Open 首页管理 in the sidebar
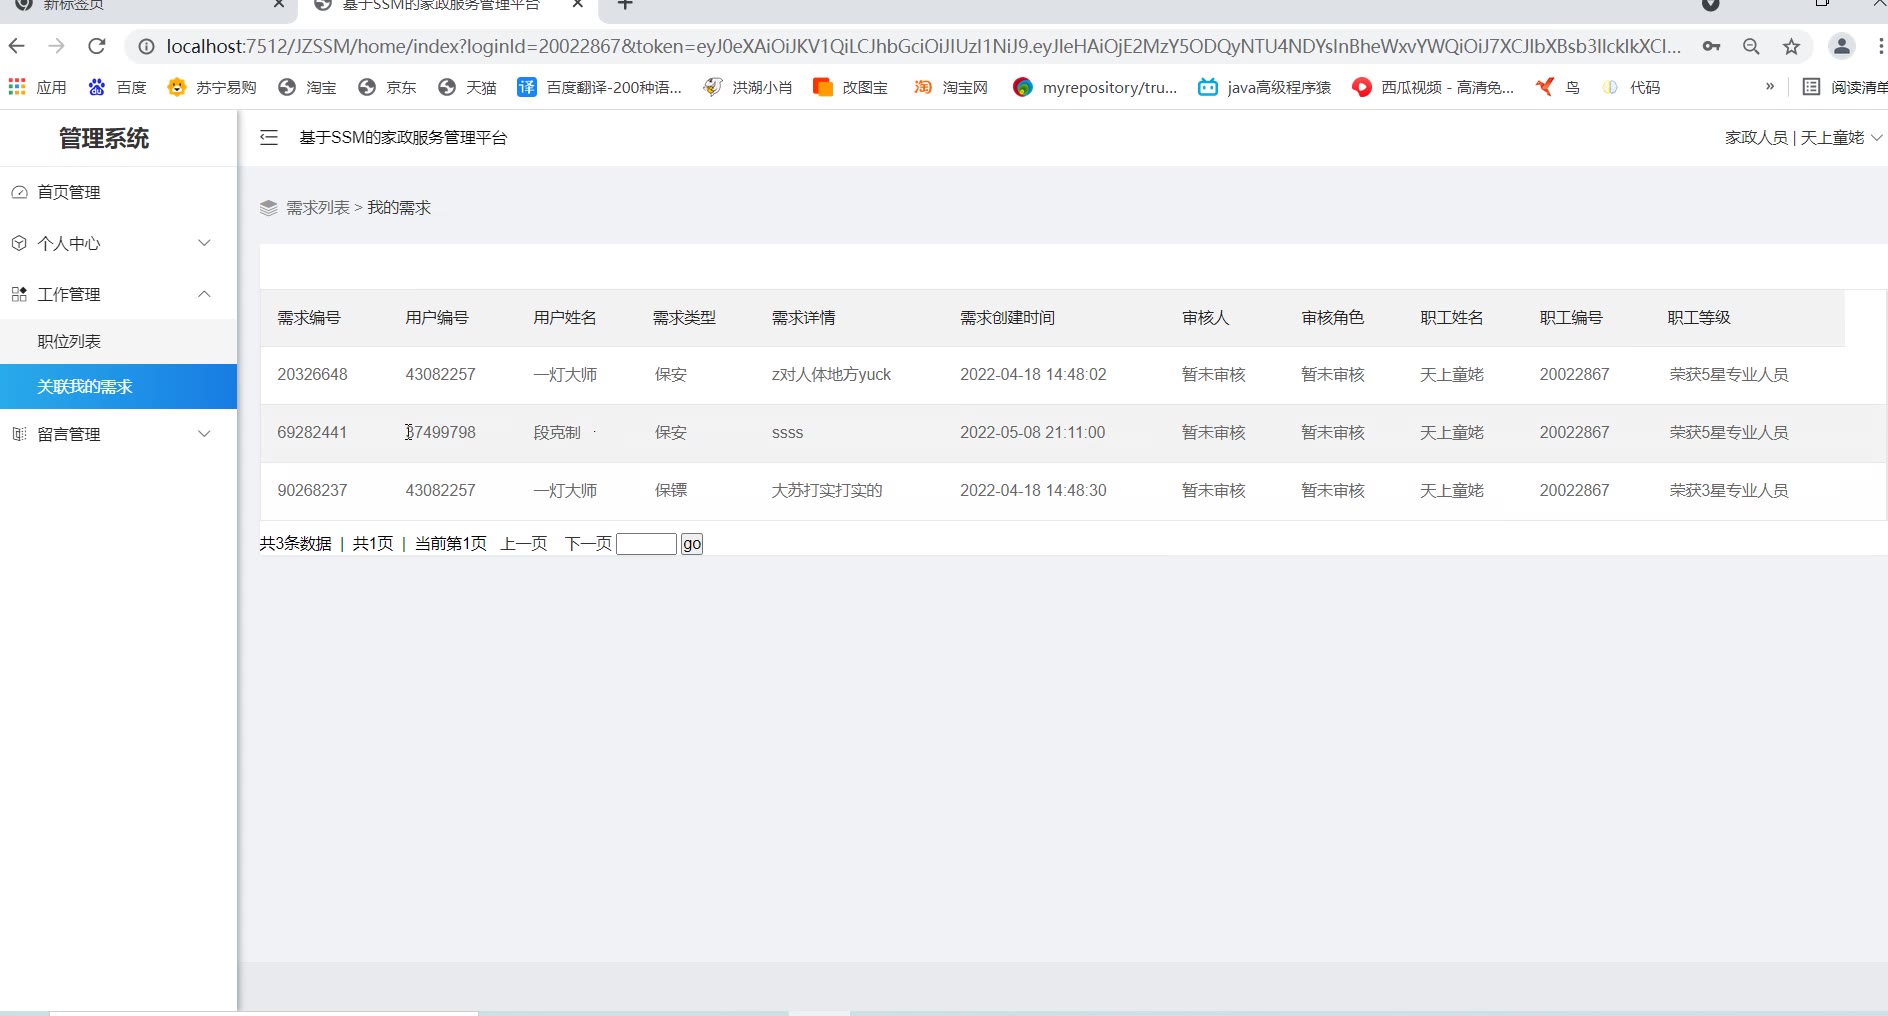The width and height of the screenshot is (1888, 1016). [x=69, y=192]
